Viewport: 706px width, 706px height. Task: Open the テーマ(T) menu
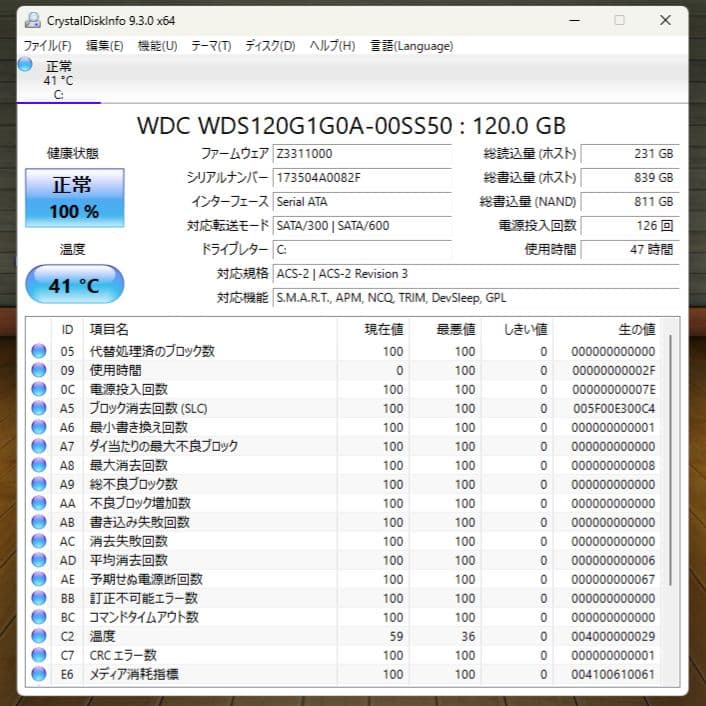211,46
